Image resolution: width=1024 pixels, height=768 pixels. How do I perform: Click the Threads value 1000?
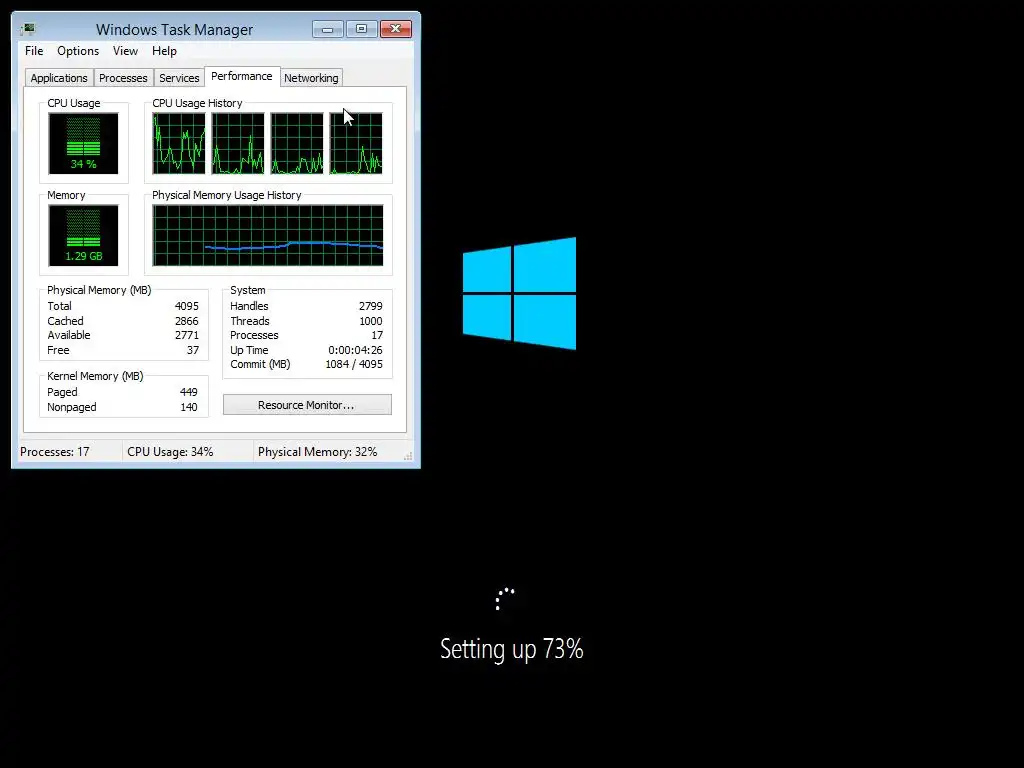(370, 321)
